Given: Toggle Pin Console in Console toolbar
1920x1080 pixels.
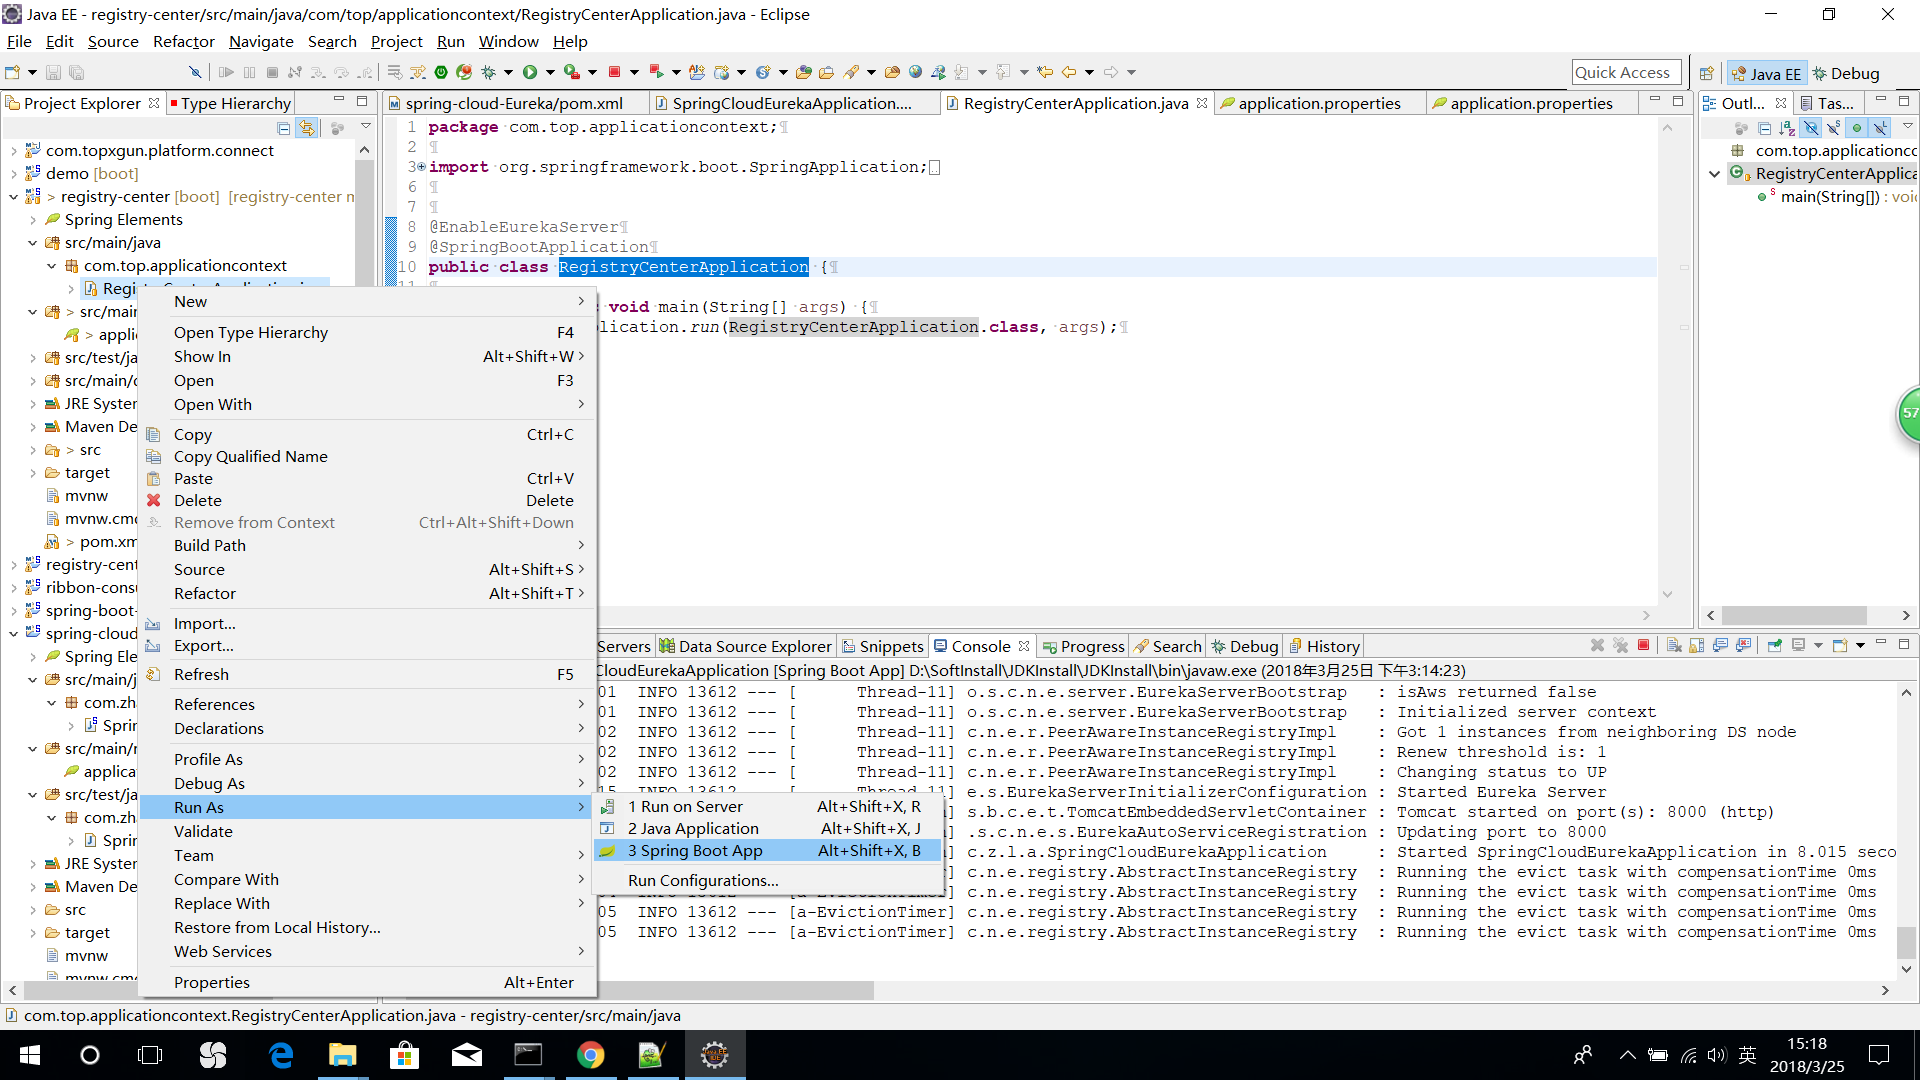Looking at the screenshot, I should pyautogui.click(x=1775, y=645).
